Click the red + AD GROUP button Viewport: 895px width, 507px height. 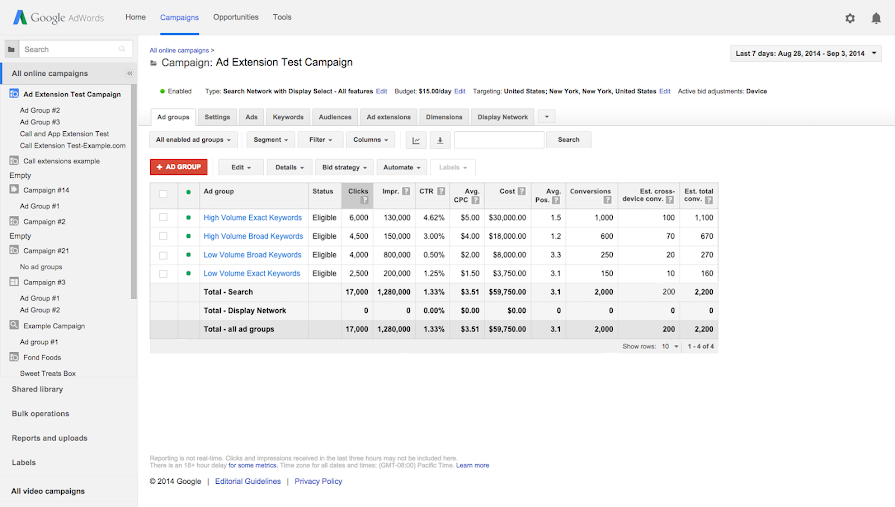(x=178, y=167)
